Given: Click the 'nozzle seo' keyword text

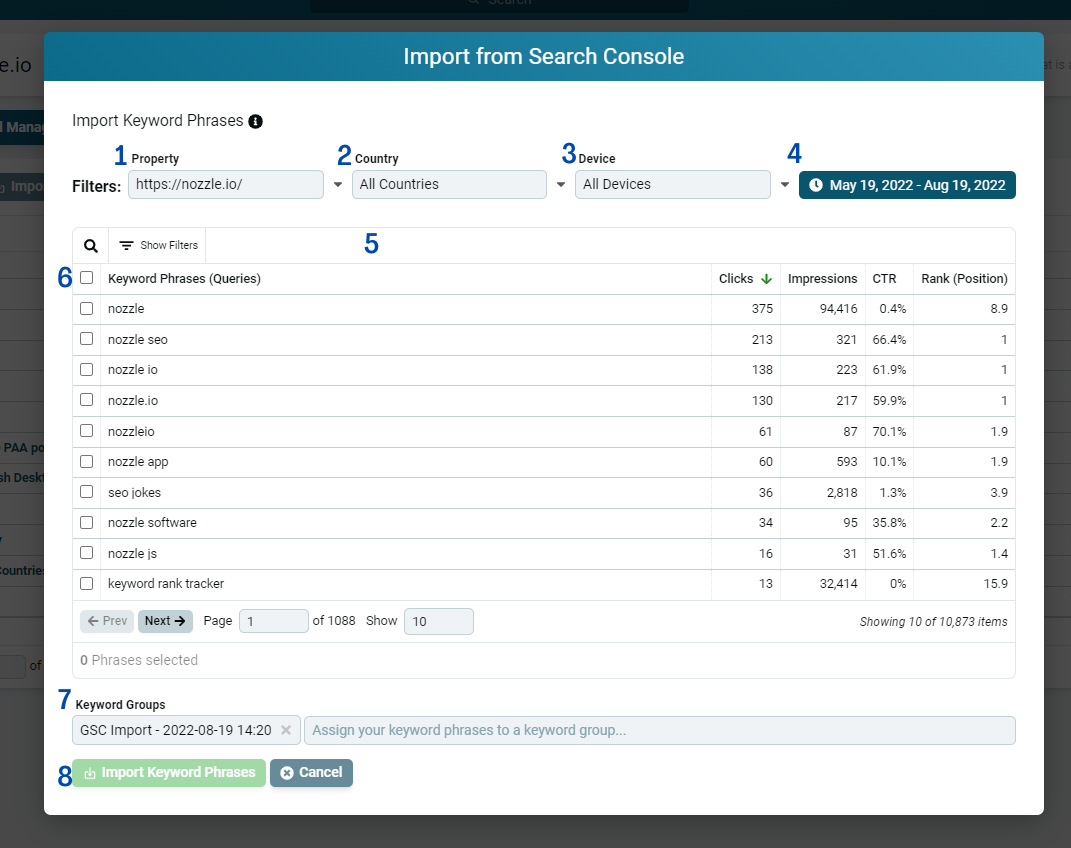Looking at the screenshot, I should 137,340.
